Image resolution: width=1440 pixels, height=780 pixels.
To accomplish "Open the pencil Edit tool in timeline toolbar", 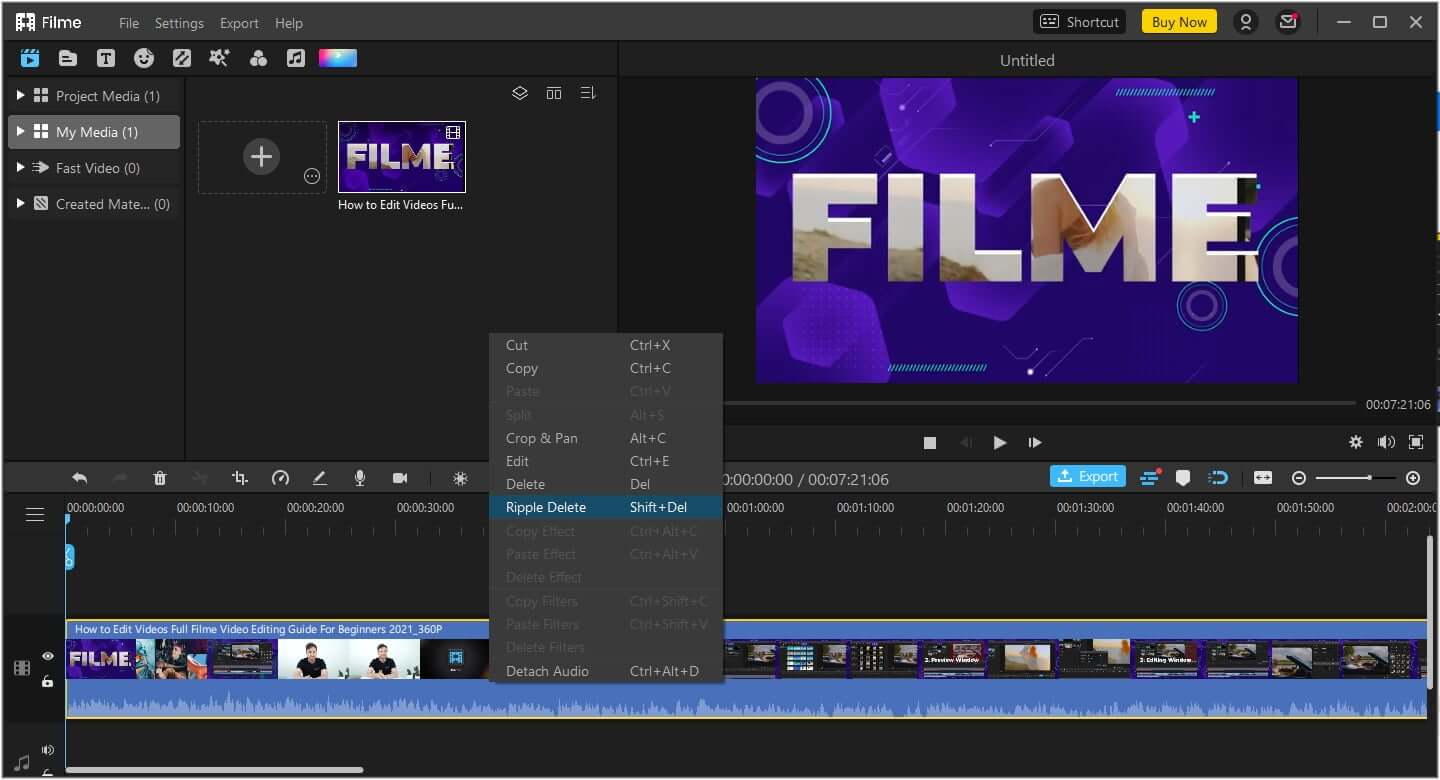I will click(320, 478).
